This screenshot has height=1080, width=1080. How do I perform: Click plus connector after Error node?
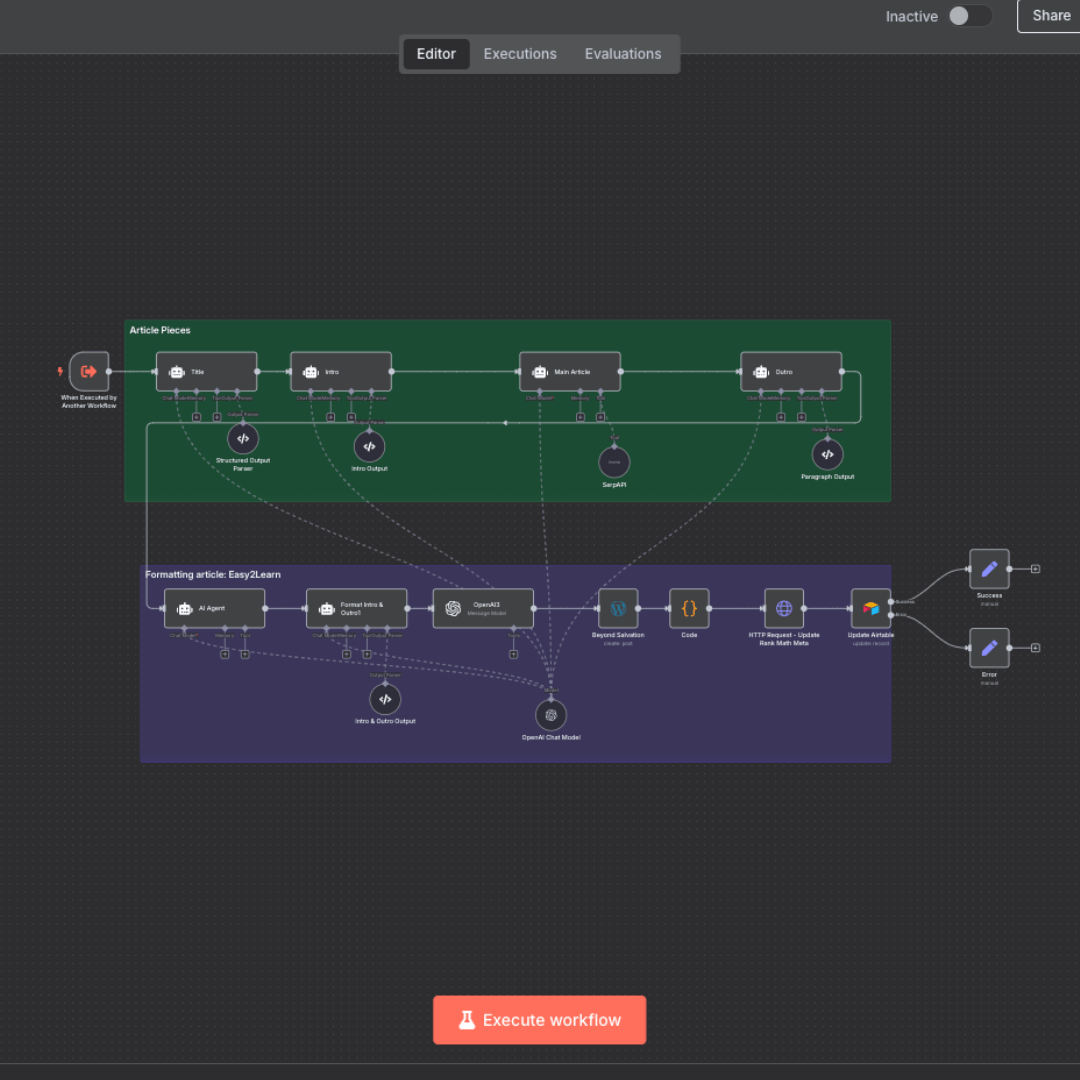[x=1036, y=648]
